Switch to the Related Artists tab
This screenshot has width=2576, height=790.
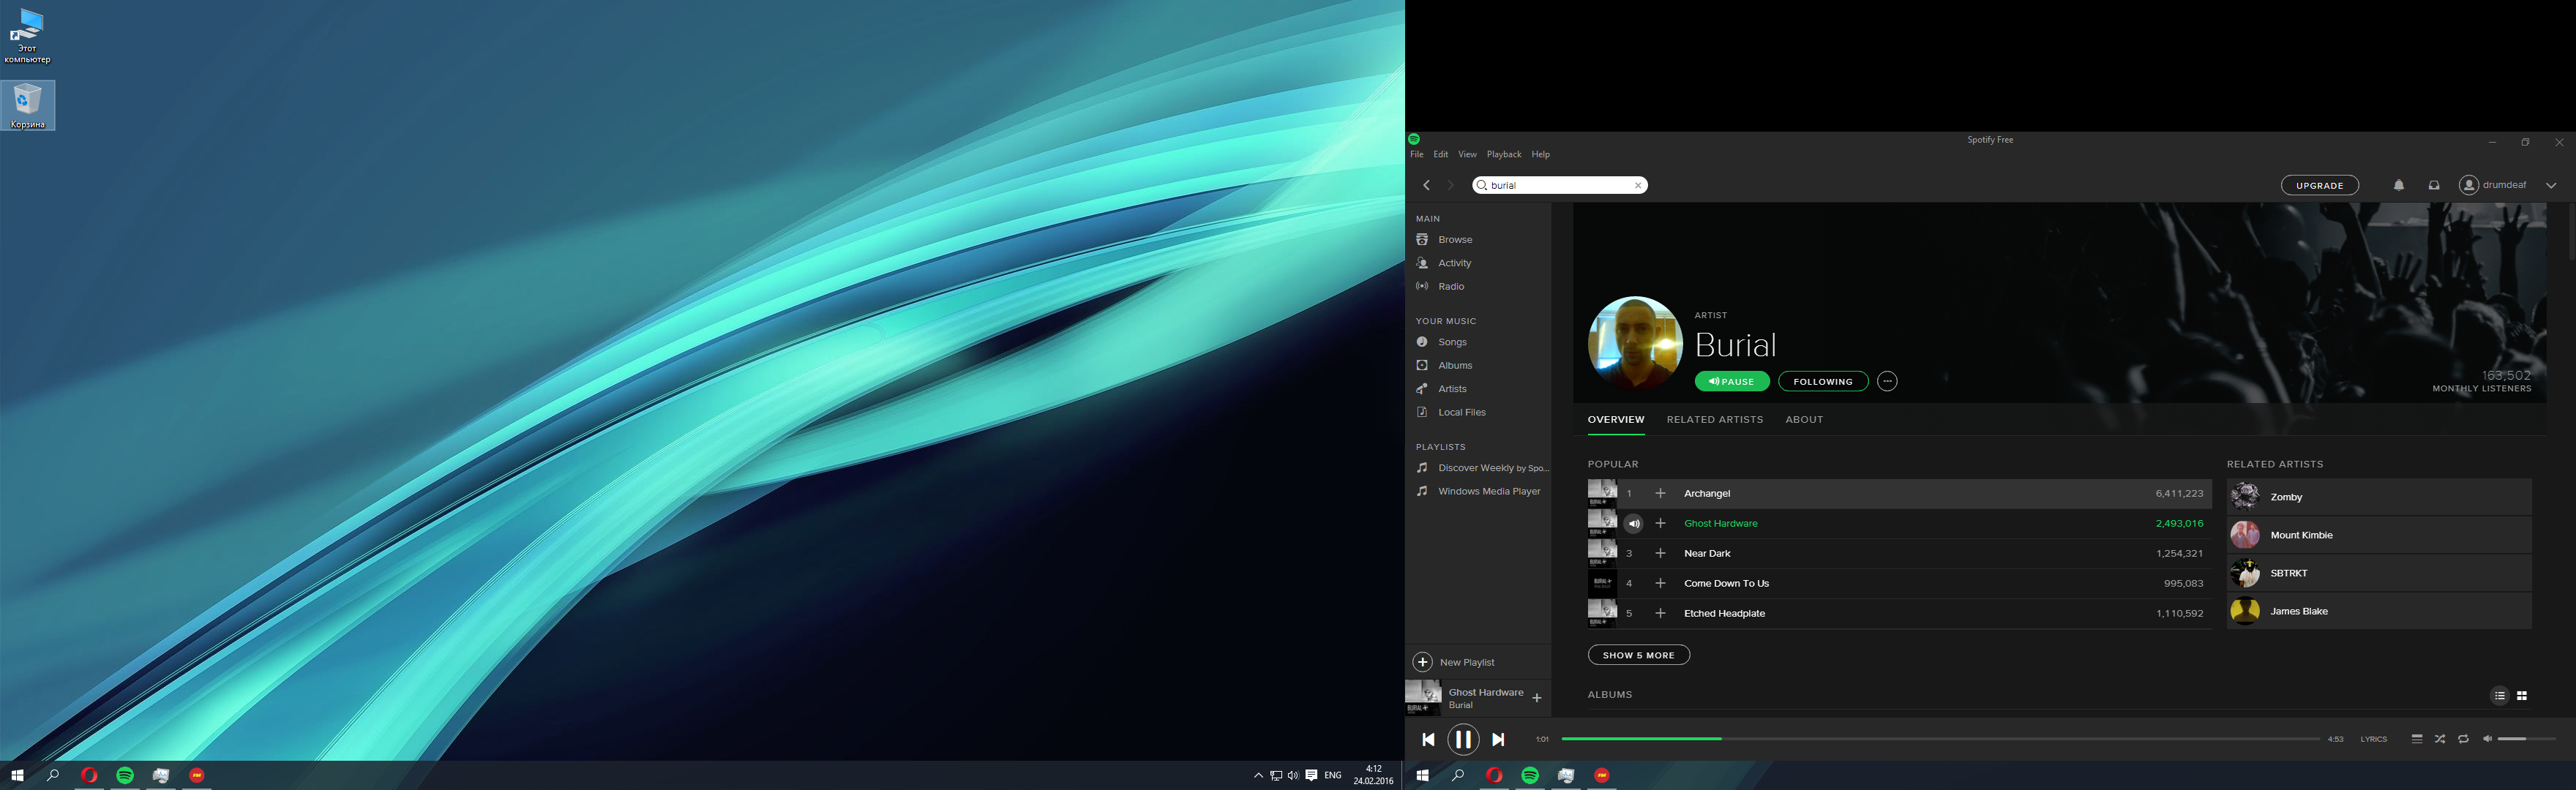pyautogui.click(x=1715, y=420)
